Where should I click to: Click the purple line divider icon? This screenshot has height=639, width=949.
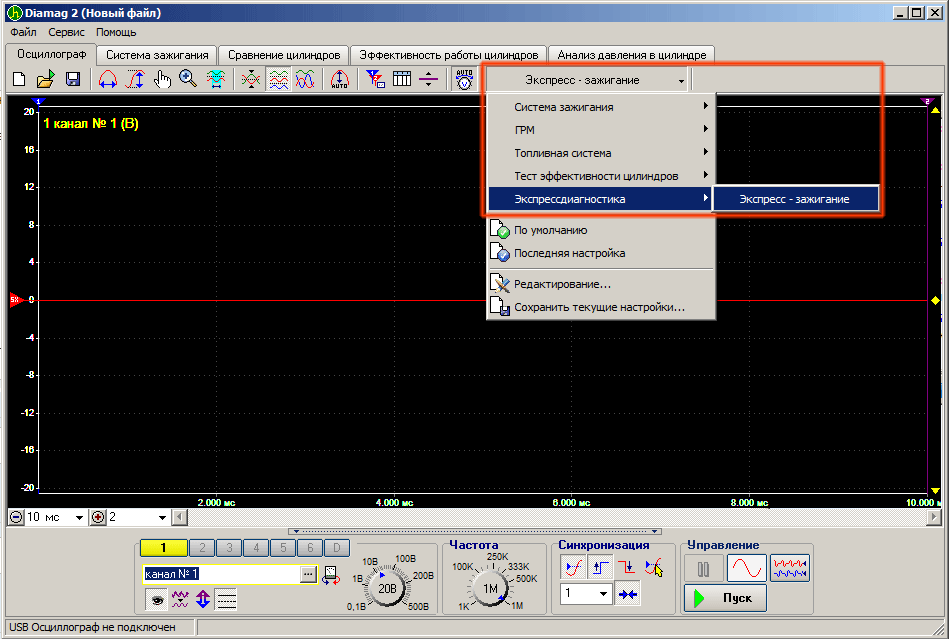(x=429, y=79)
